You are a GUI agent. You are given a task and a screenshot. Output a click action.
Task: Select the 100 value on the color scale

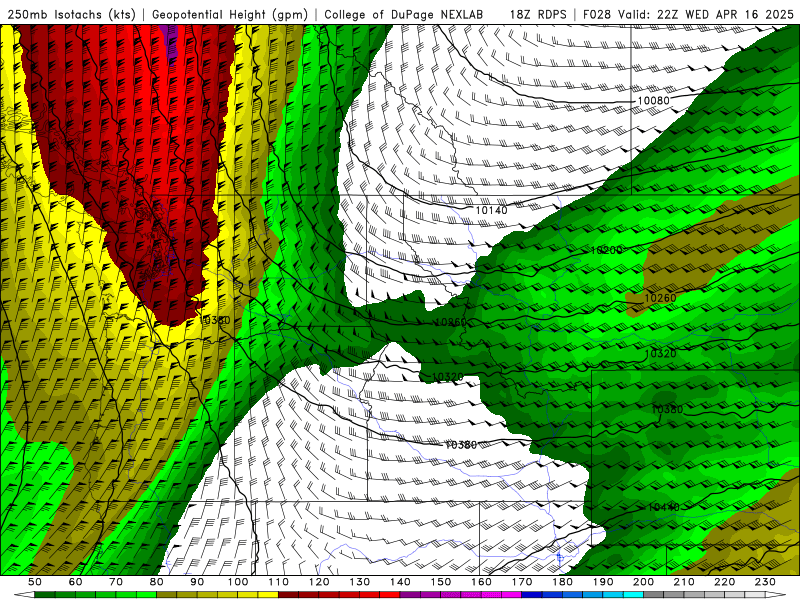click(x=238, y=582)
